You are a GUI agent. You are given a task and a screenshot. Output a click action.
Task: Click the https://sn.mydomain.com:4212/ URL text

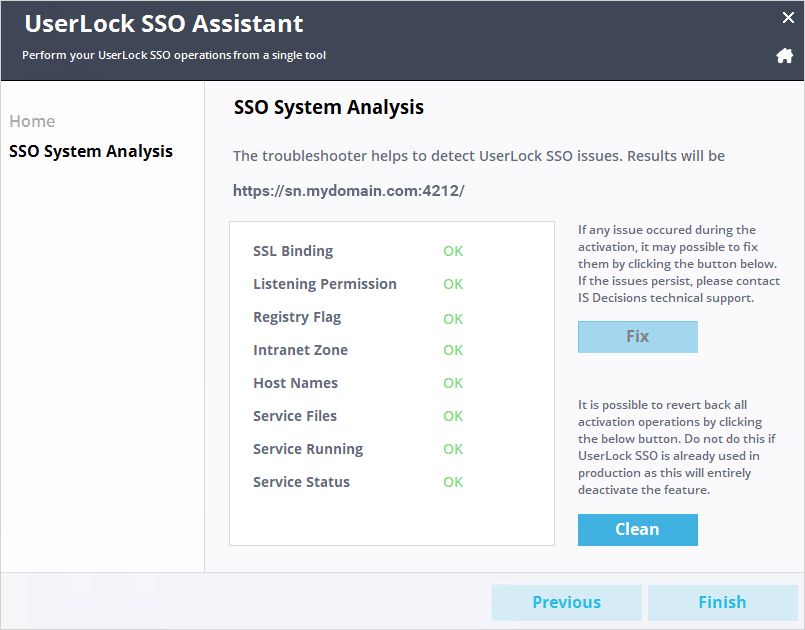pos(349,191)
